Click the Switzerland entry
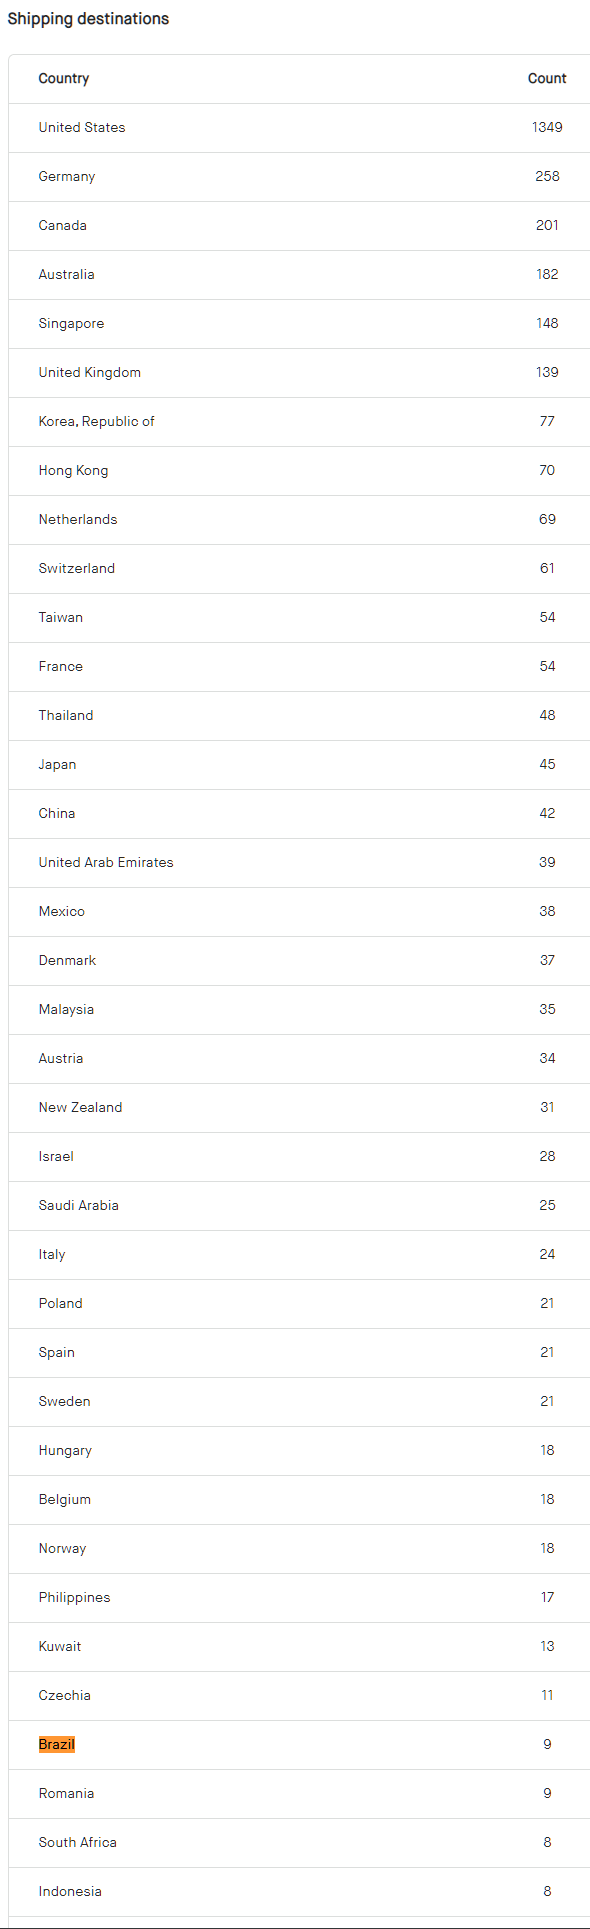Screen dimensions: 590x1929 (x=77, y=569)
